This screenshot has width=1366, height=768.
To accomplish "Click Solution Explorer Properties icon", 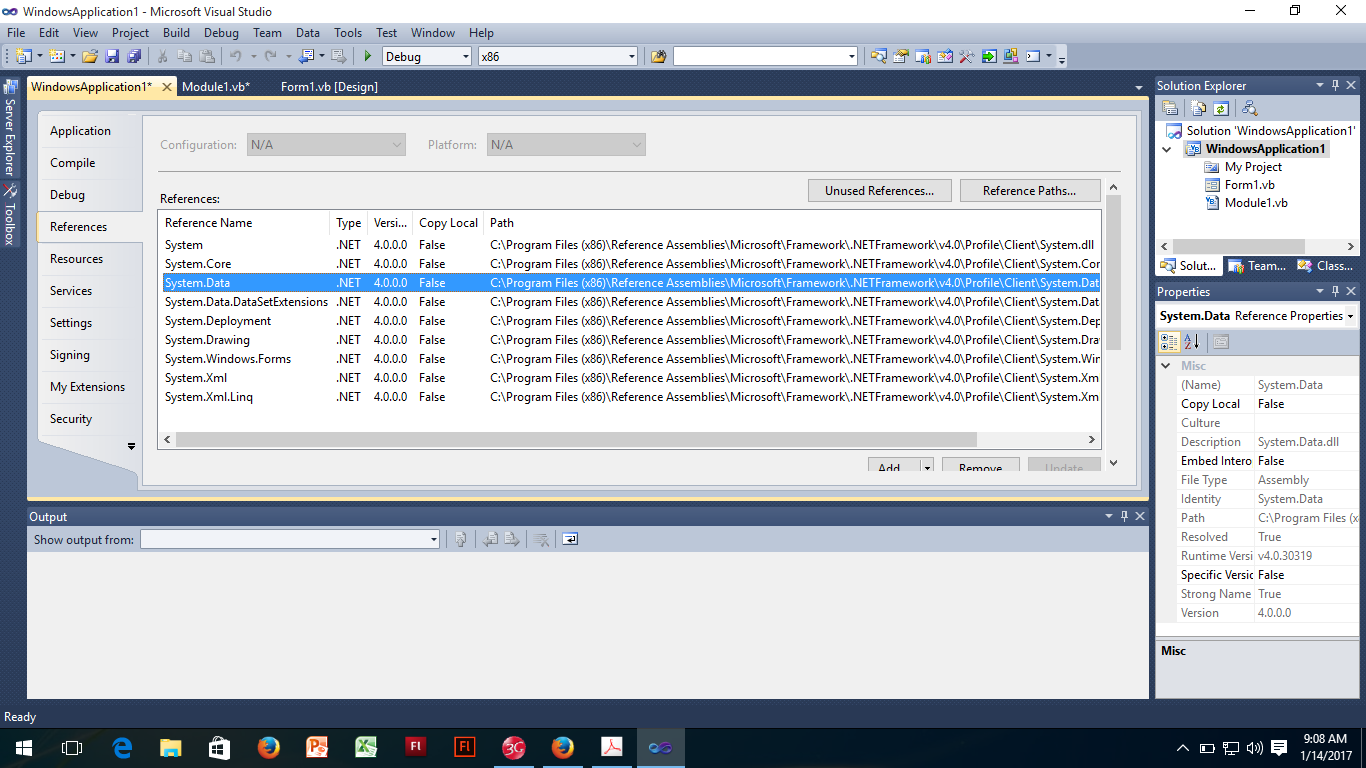I will [1170, 108].
